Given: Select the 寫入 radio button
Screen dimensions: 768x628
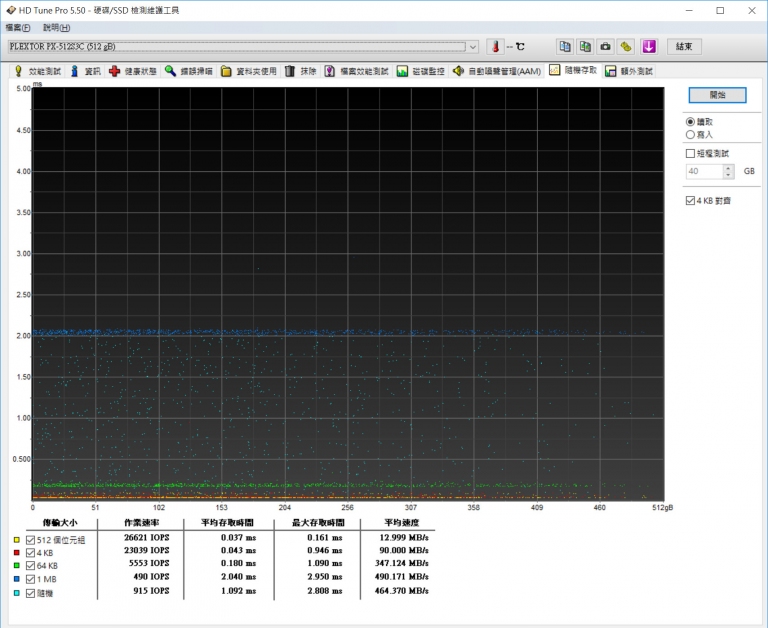Looking at the screenshot, I should click(x=690, y=134).
